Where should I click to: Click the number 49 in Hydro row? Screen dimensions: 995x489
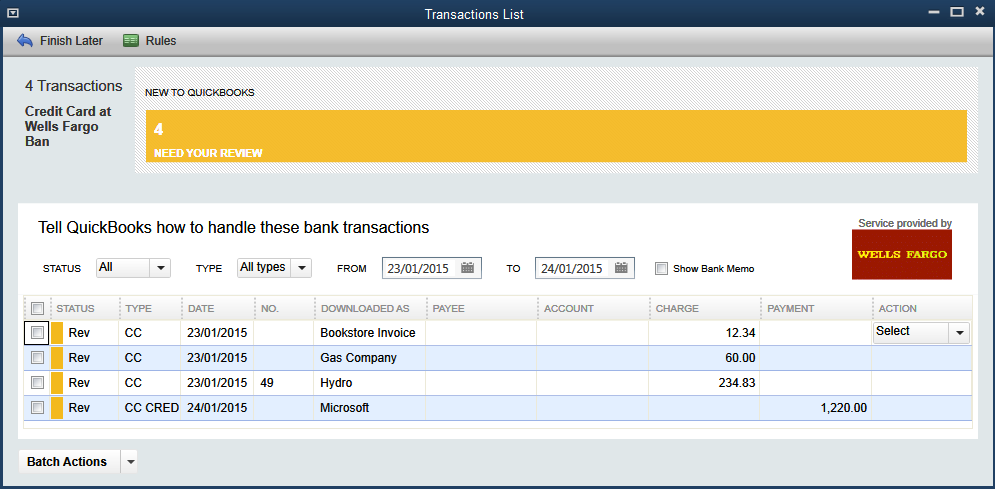tap(267, 383)
